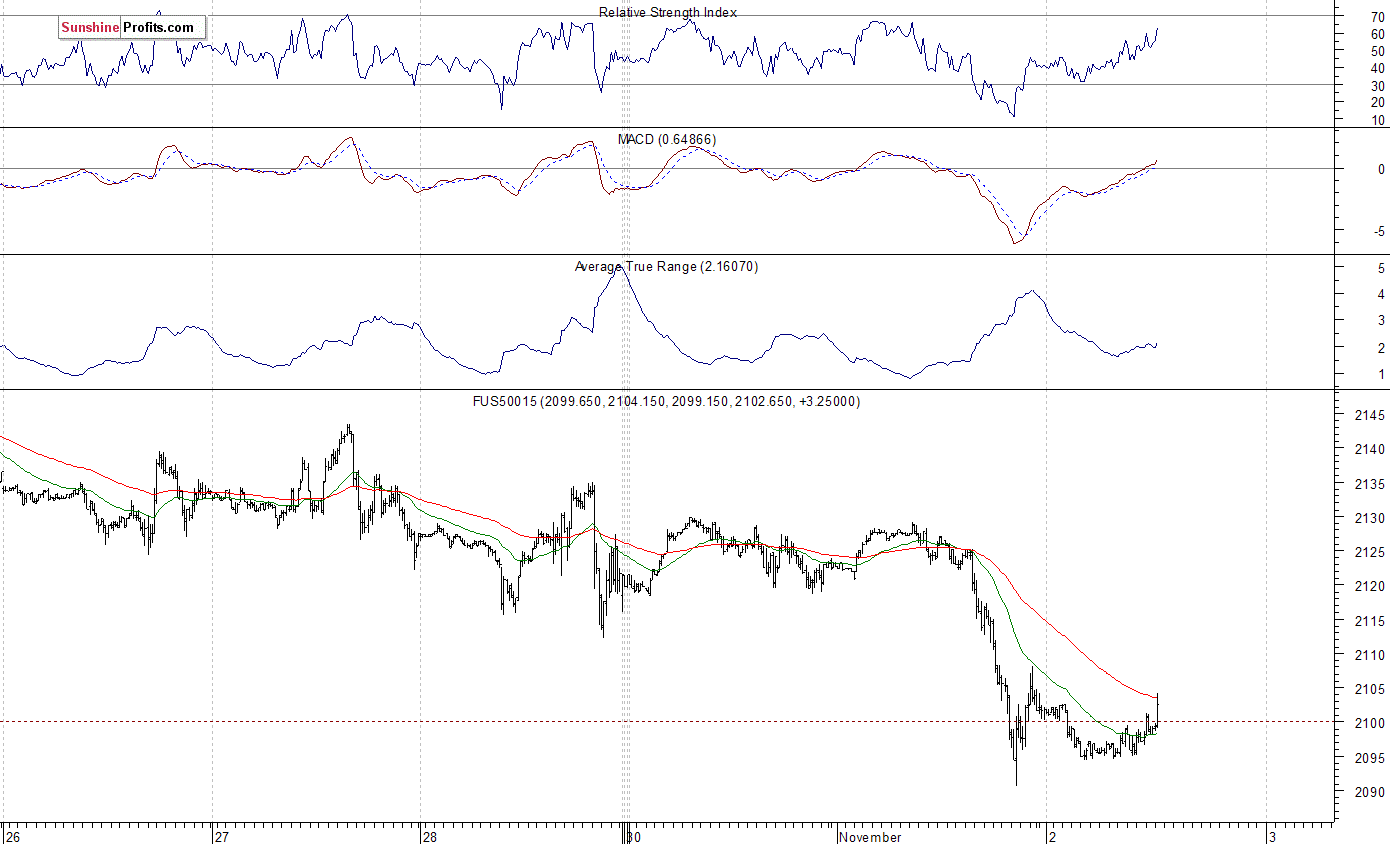The width and height of the screenshot is (1390, 844).
Task: Click the ATR axis value 3
Action: coord(1381,321)
